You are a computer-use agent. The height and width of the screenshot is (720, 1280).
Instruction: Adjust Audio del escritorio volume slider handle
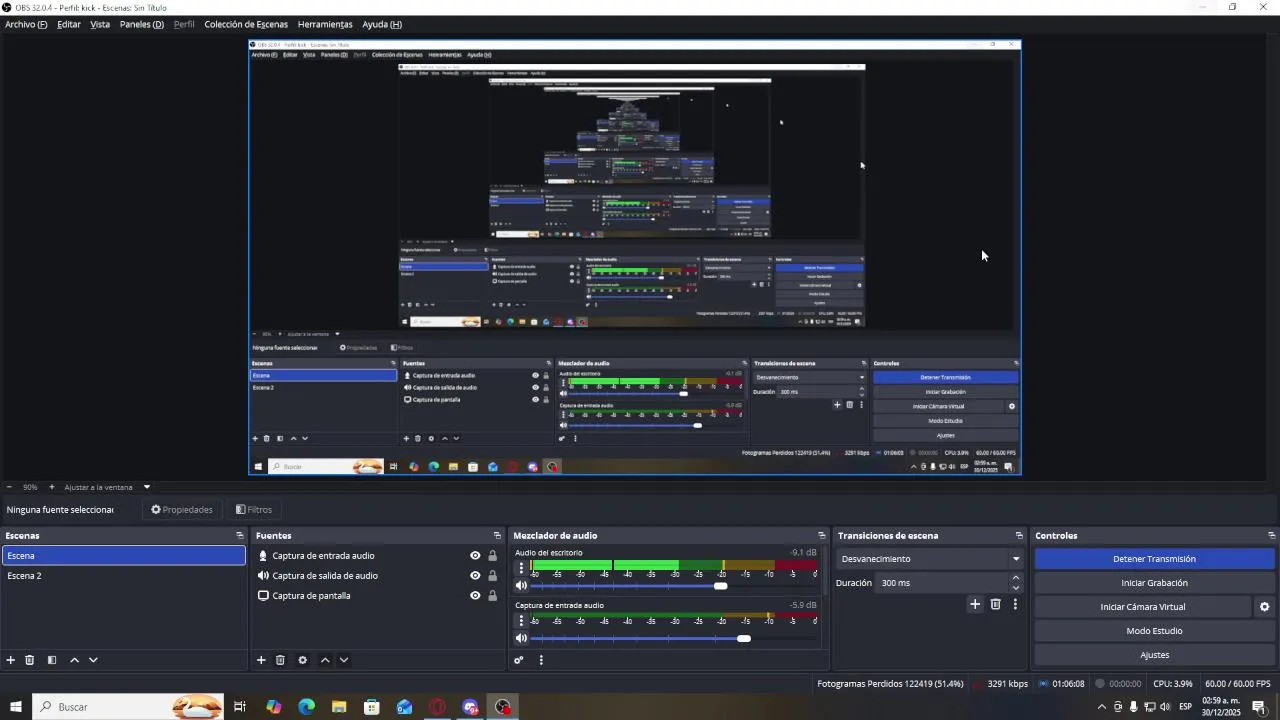point(720,586)
